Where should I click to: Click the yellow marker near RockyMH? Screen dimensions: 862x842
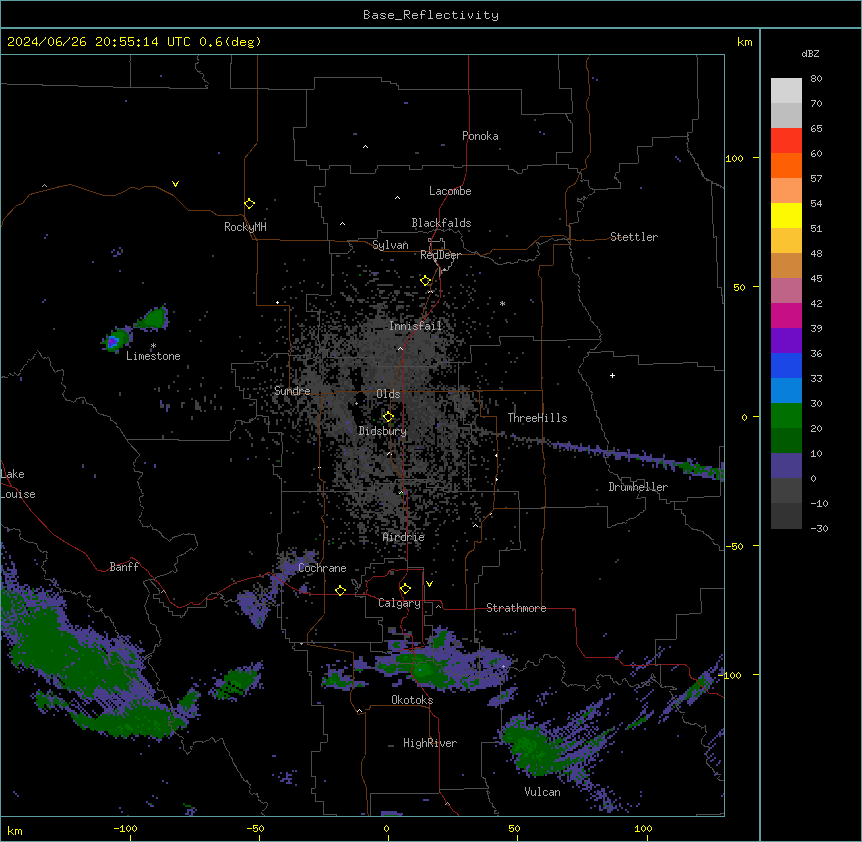tap(250, 204)
